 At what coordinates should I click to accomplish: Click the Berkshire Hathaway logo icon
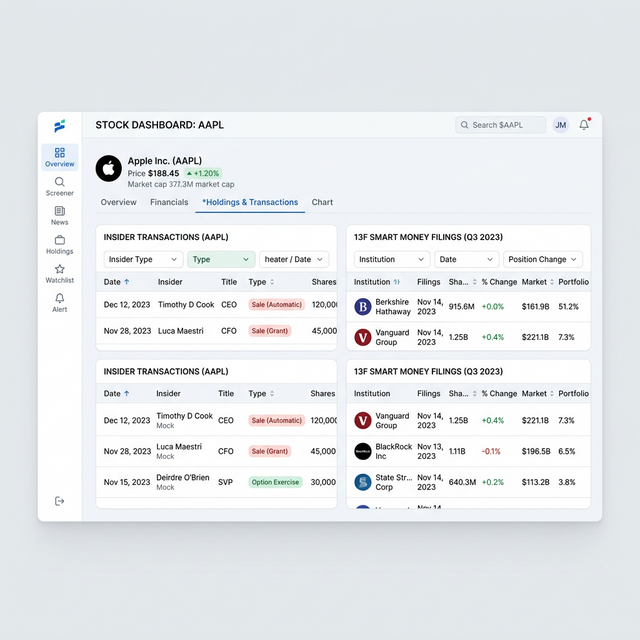(x=362, y=307)
